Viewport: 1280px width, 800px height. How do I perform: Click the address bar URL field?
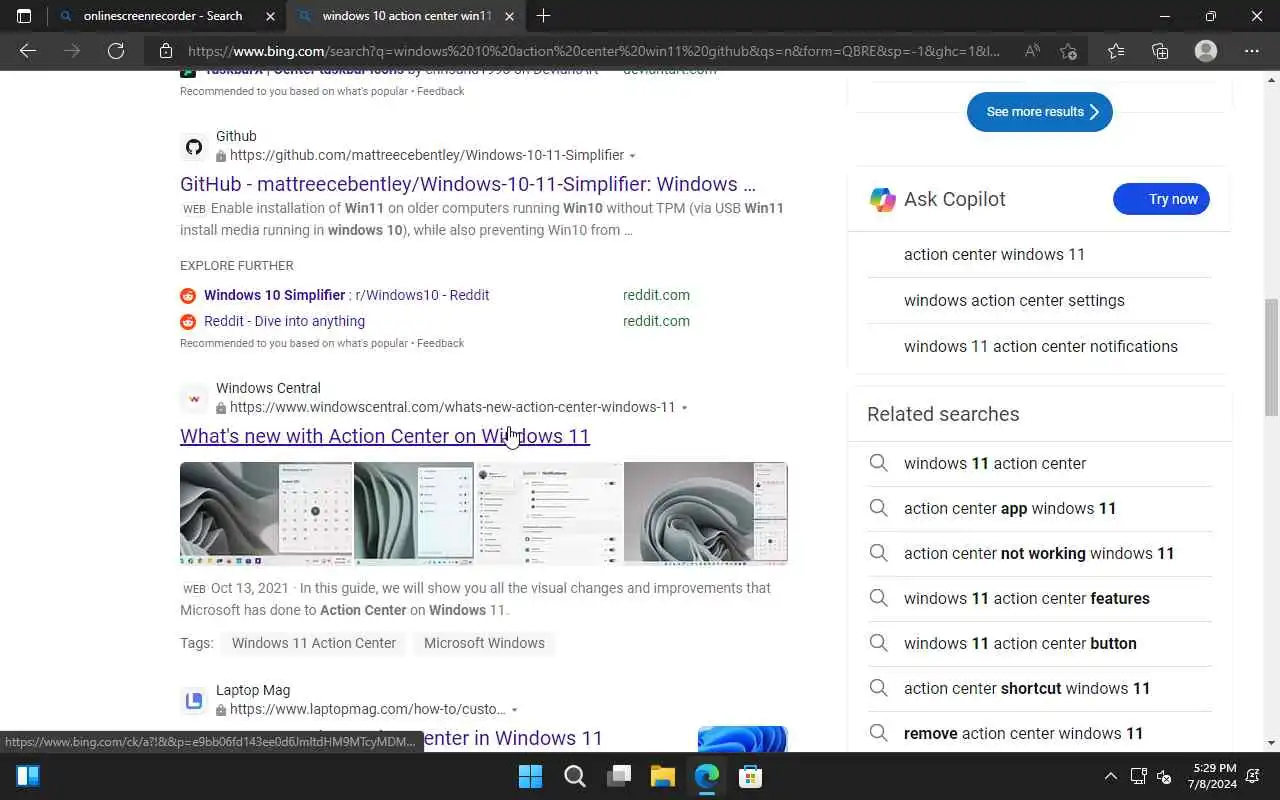[593, 51]
